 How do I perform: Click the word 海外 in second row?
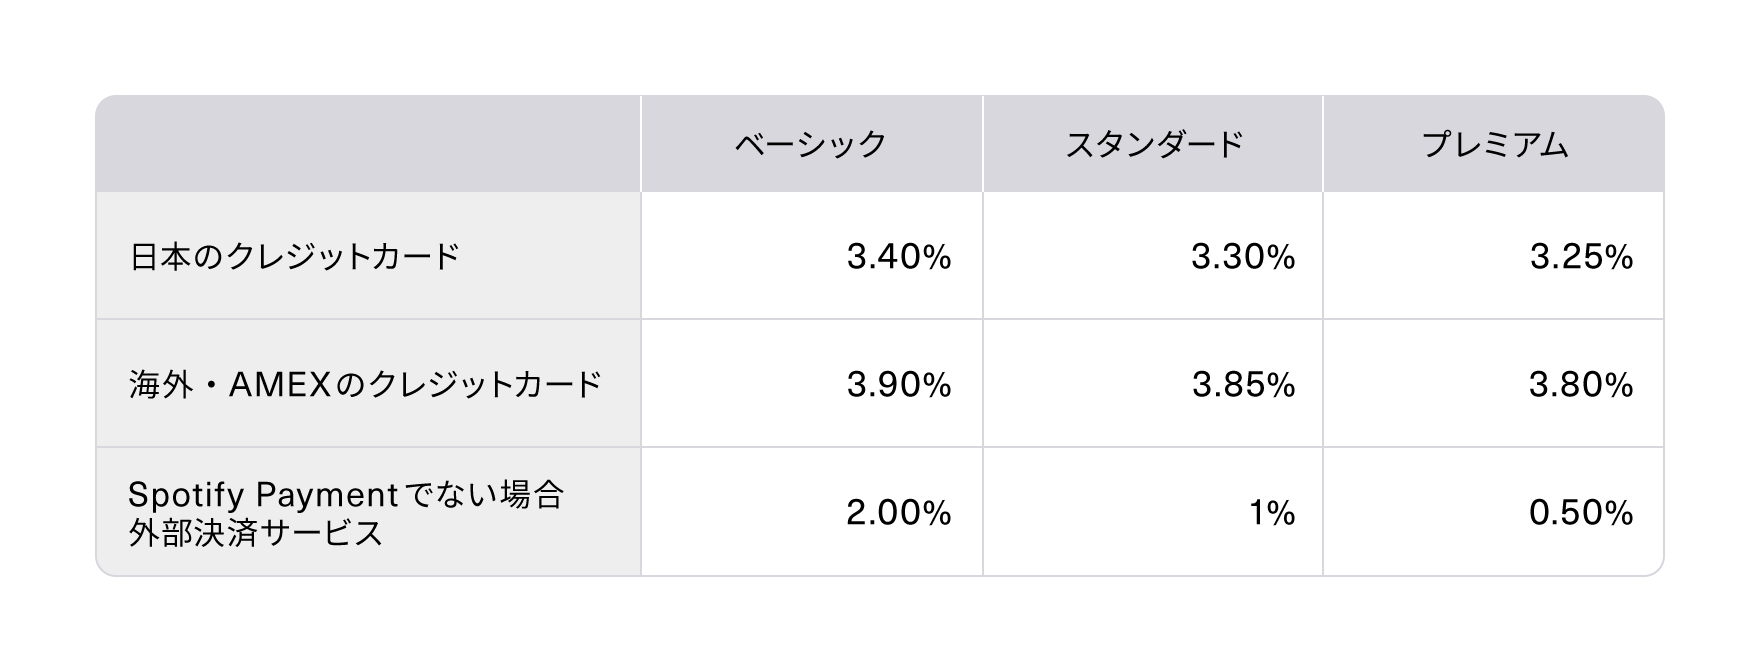click(160, 384)
